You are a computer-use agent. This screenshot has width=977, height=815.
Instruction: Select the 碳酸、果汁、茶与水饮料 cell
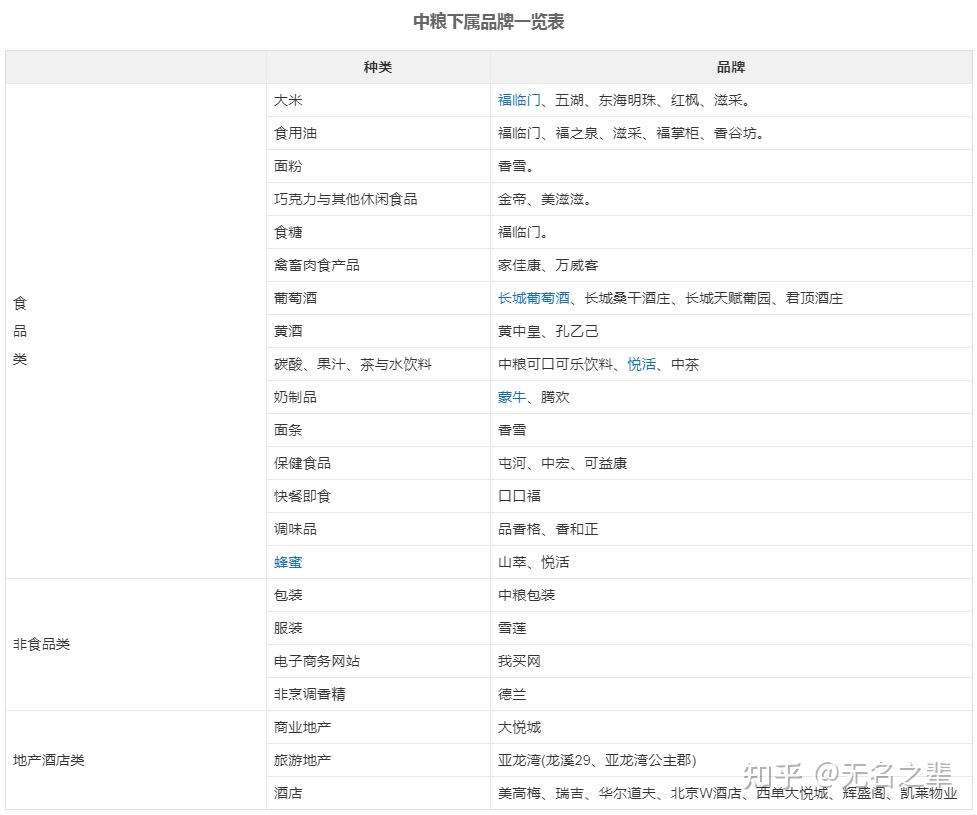pyautogui.click(x=378, y=365)
